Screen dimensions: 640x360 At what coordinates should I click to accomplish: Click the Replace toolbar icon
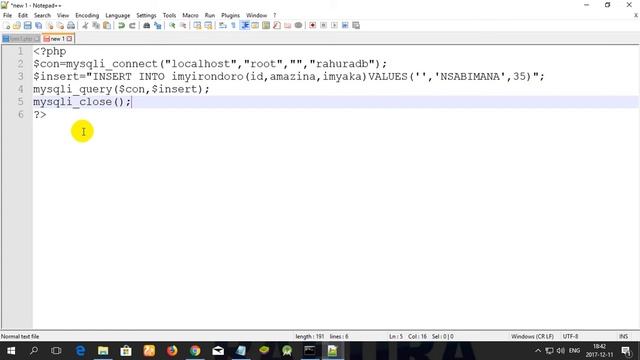pyautogui.click(x=158, y=25)
